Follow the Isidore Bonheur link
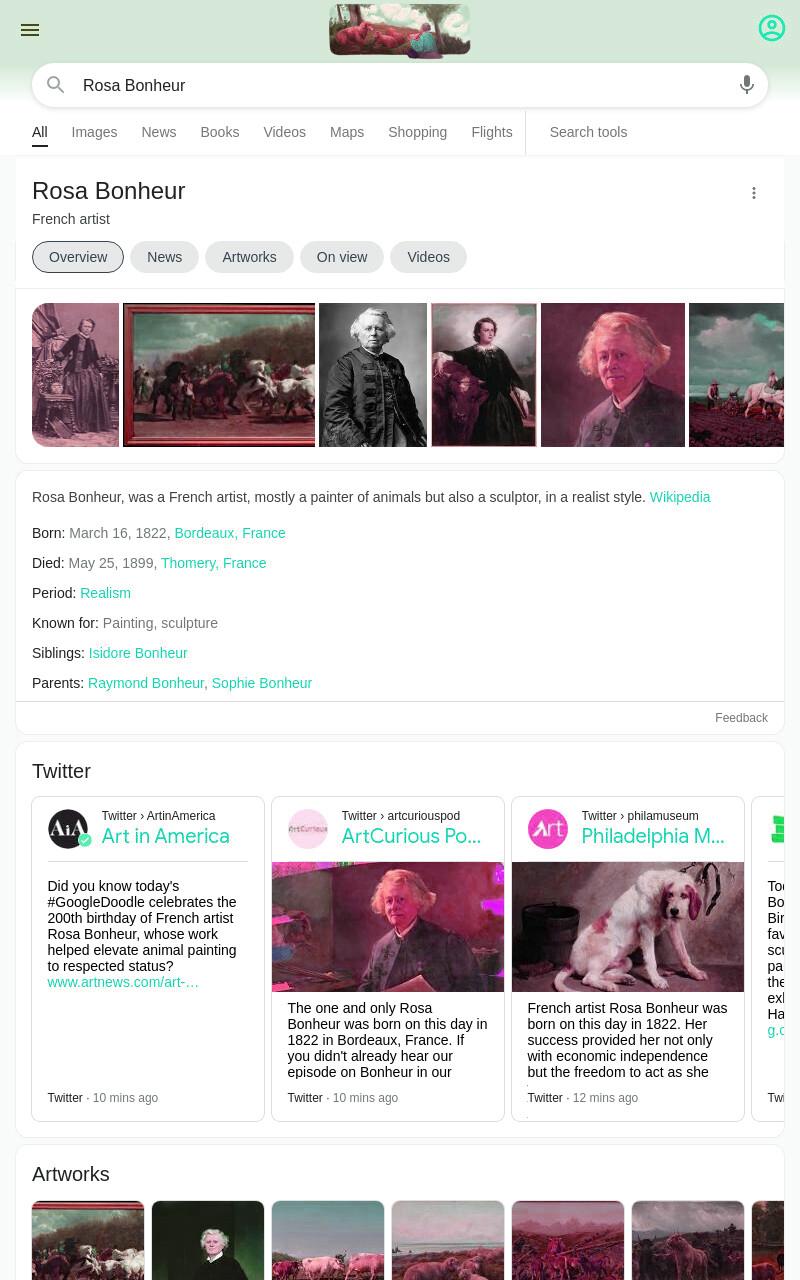Screen dimensions: 800x1280 coord(138,653)
